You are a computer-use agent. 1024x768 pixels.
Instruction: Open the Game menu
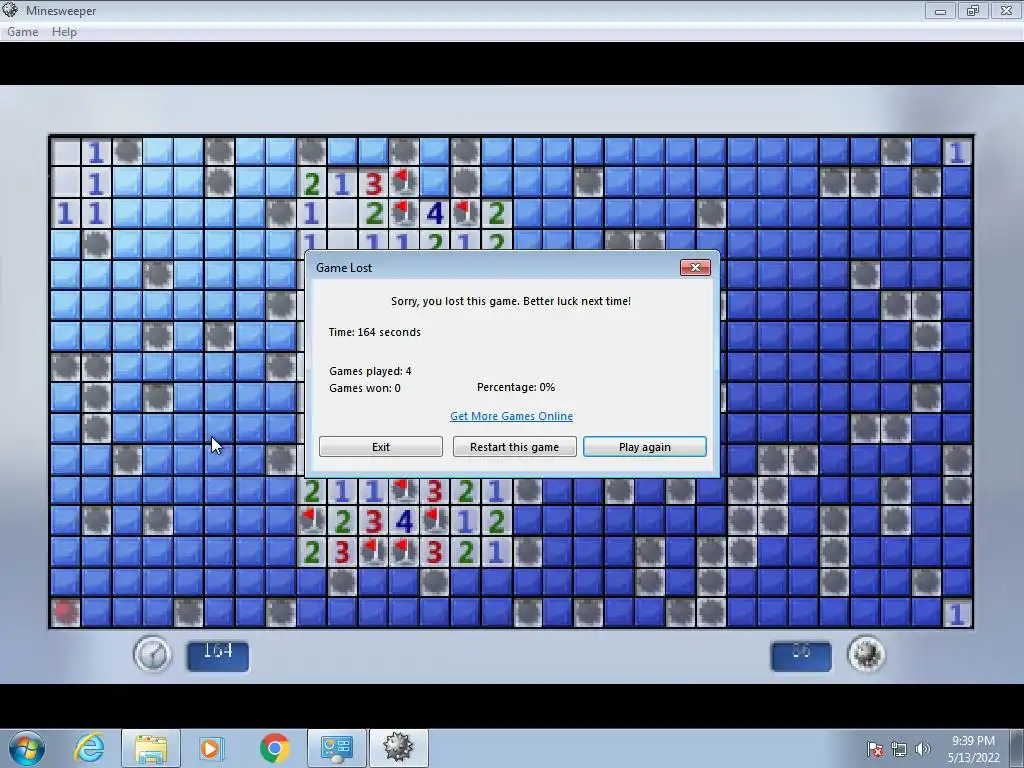point(22,32)
